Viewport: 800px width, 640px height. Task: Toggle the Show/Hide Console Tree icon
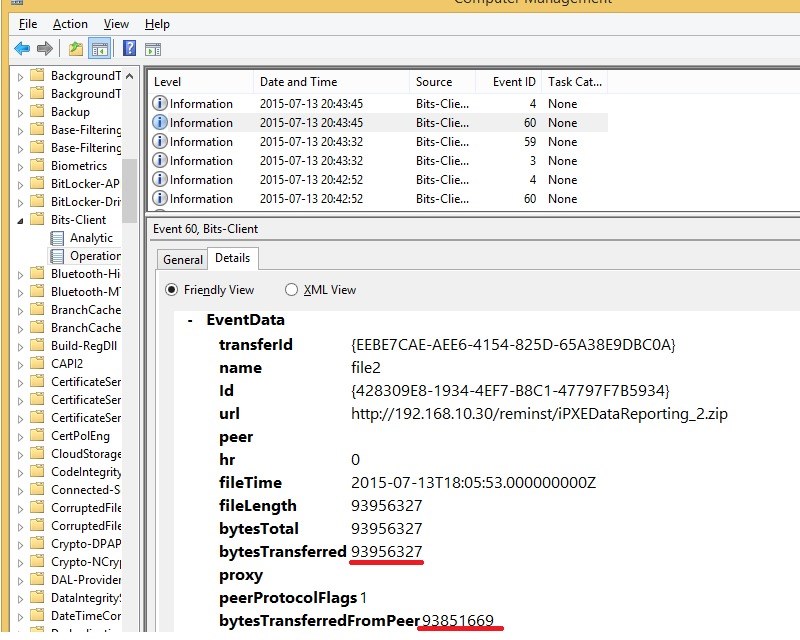[x=99, y=48]
